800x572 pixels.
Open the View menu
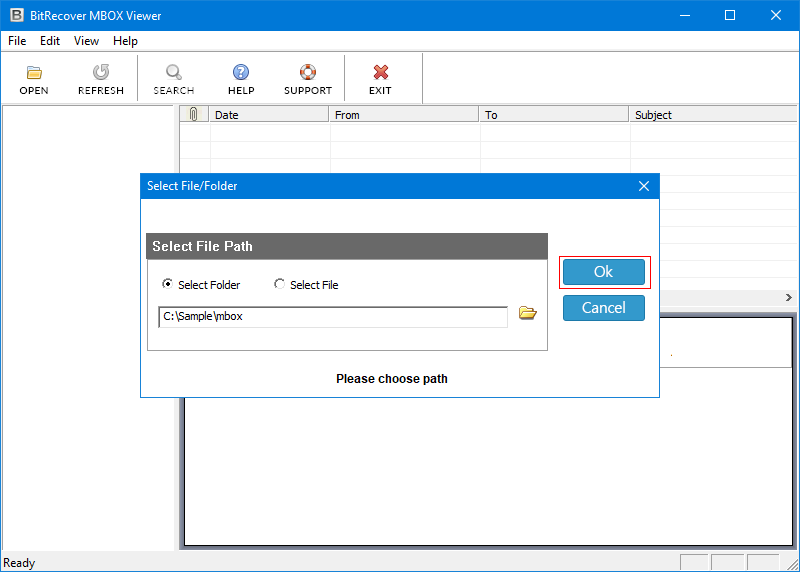click(86, 41)
